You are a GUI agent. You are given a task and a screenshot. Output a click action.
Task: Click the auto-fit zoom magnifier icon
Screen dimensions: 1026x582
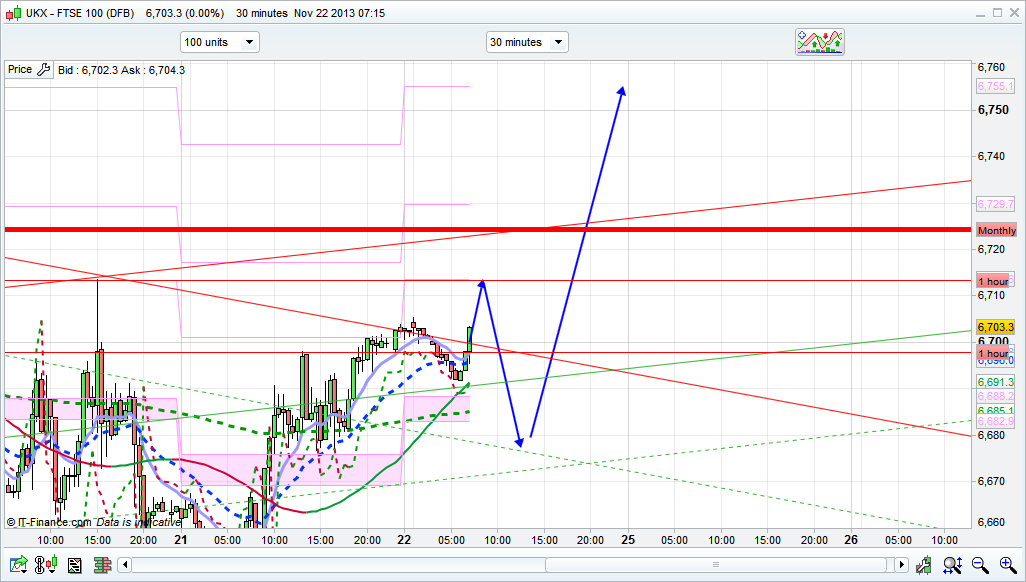(953, 565)
